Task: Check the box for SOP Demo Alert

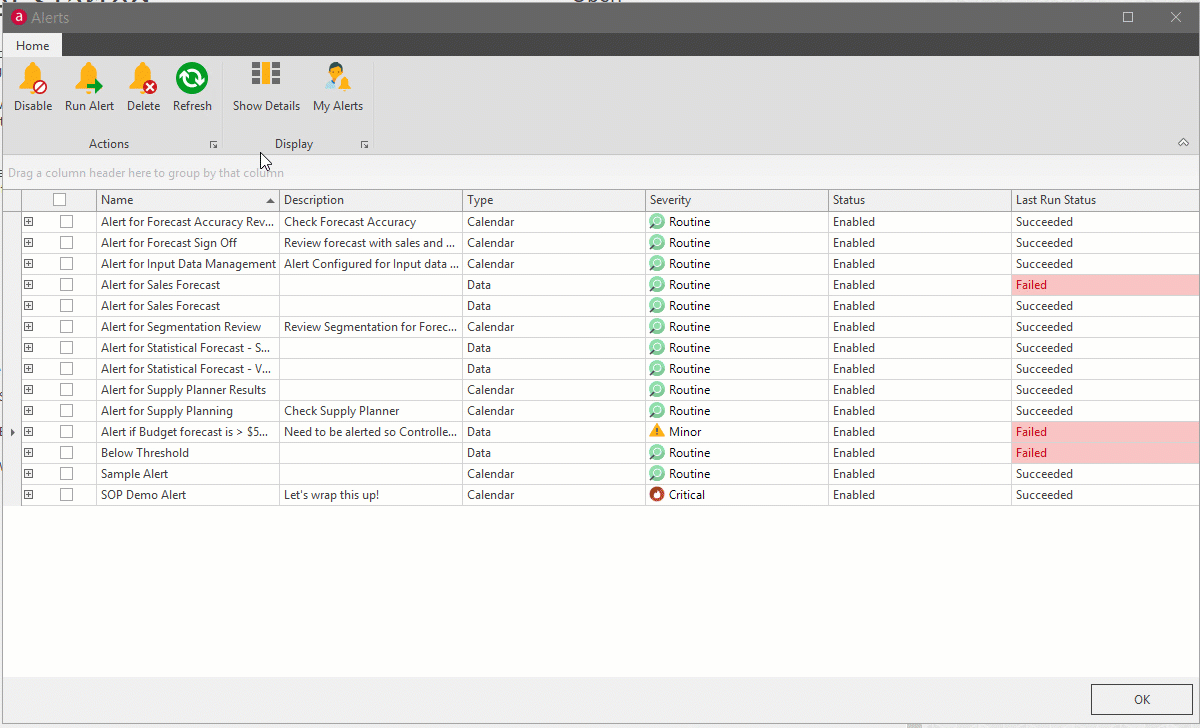Action: click(66, 495)
